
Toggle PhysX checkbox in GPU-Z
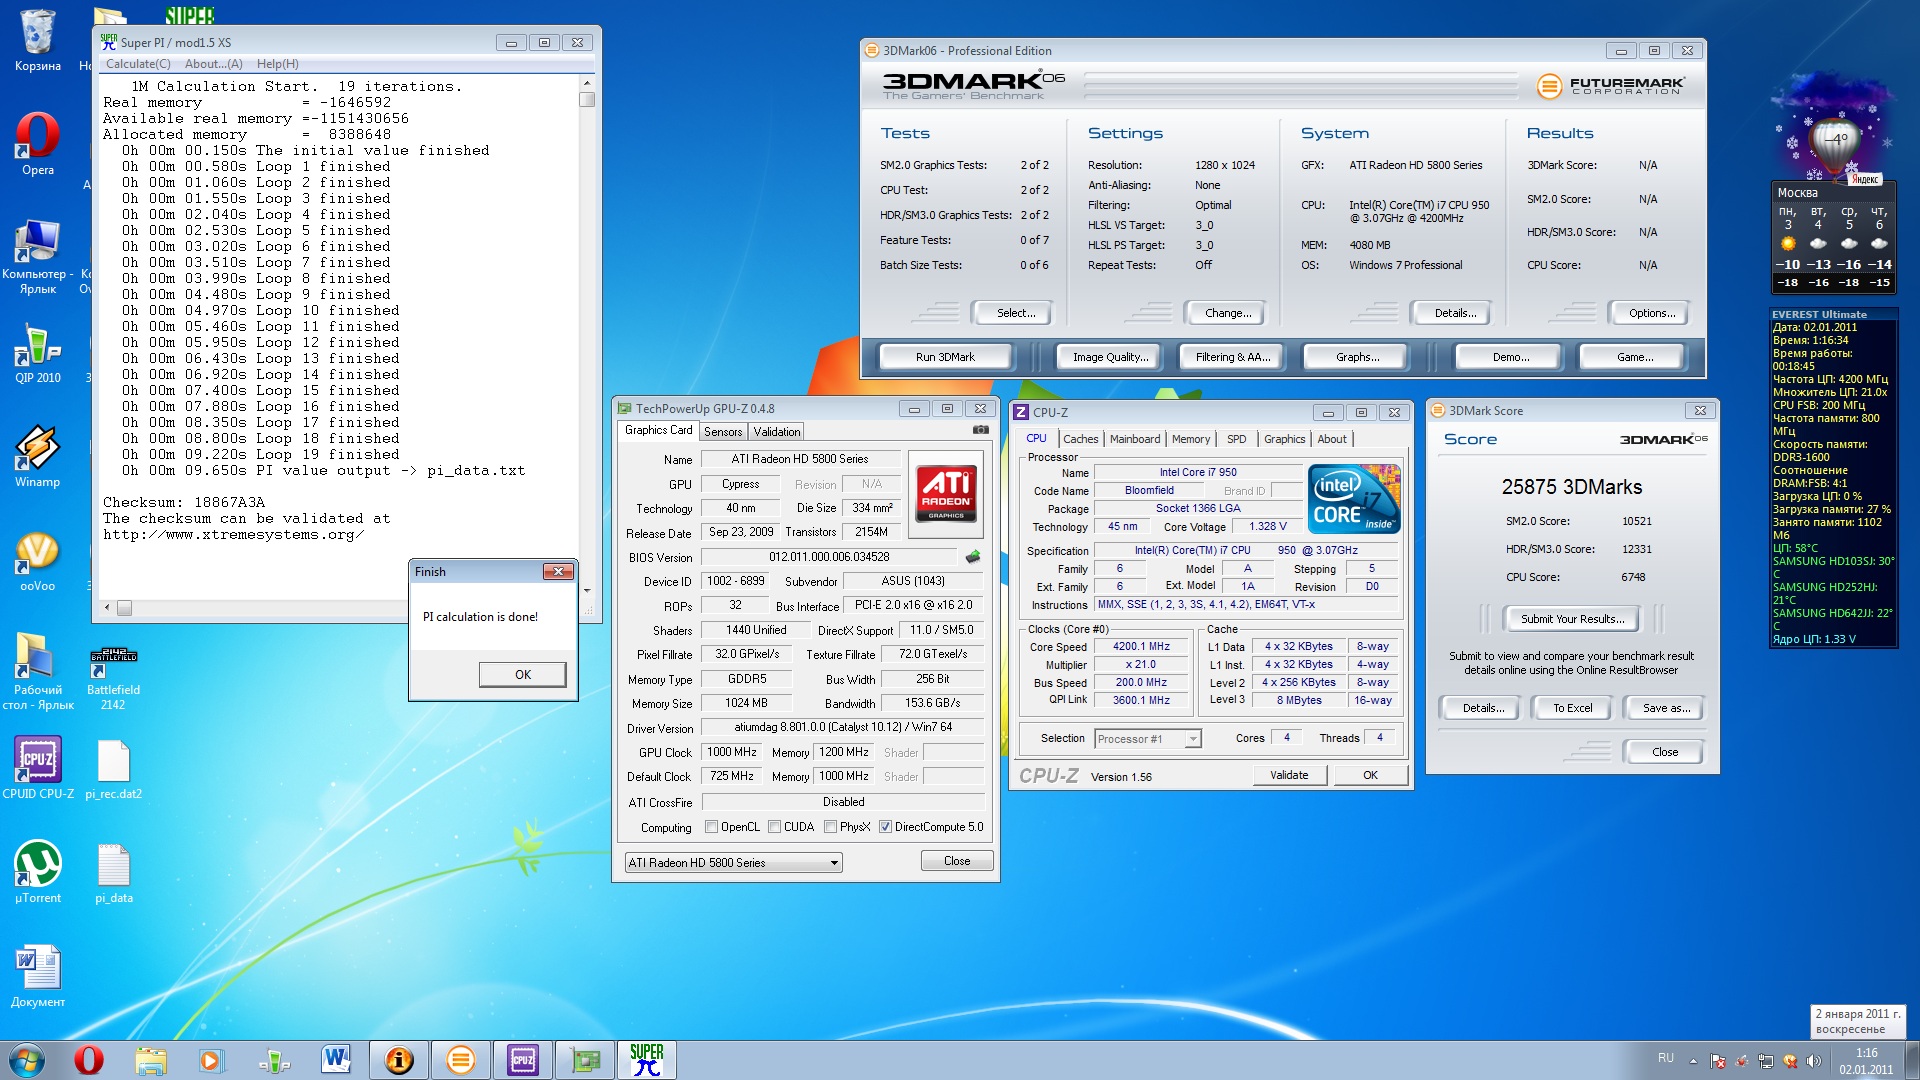[830, 827]
